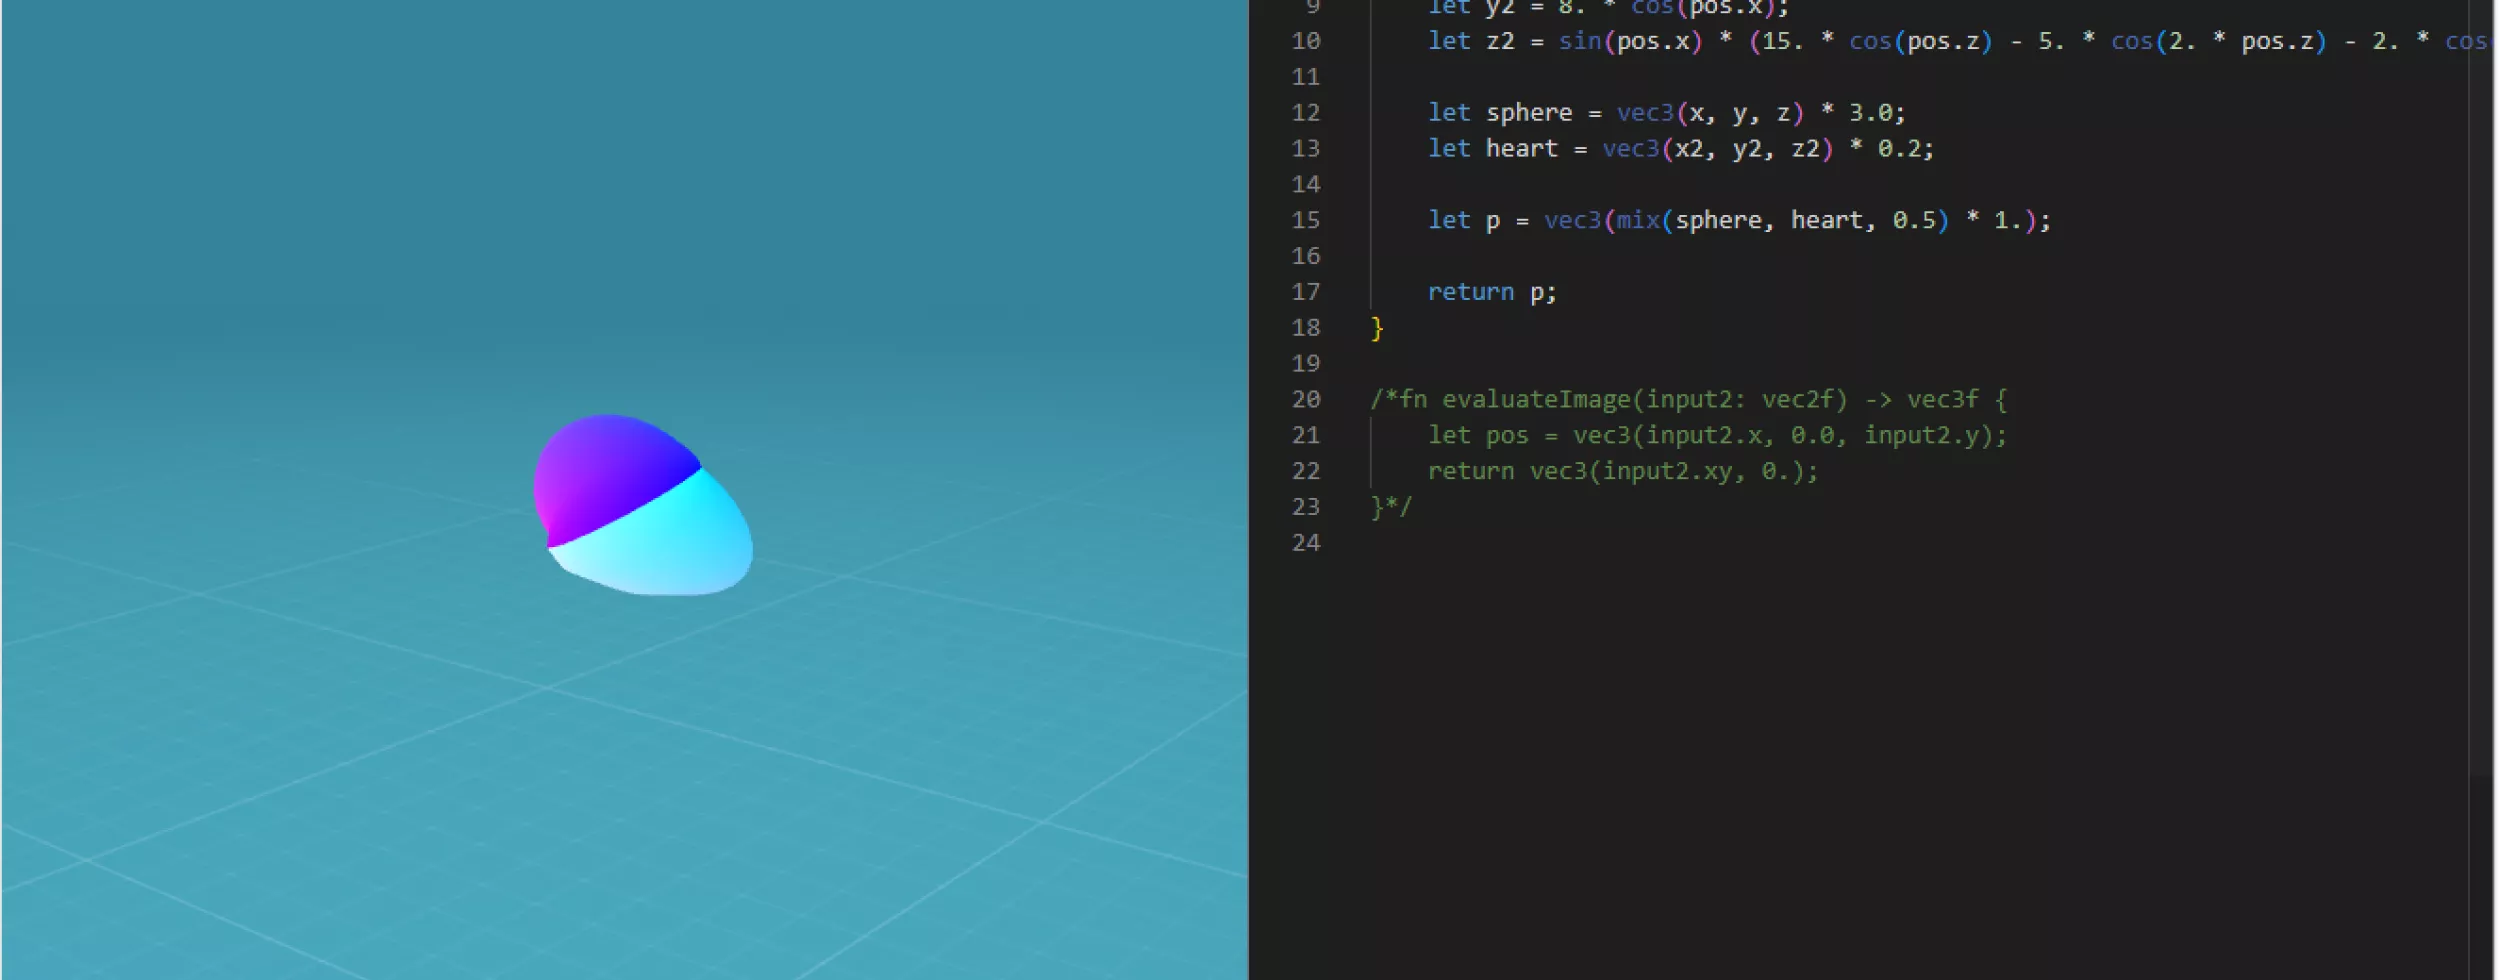Click the yellow closing brace on line 18

(1377, 328)
